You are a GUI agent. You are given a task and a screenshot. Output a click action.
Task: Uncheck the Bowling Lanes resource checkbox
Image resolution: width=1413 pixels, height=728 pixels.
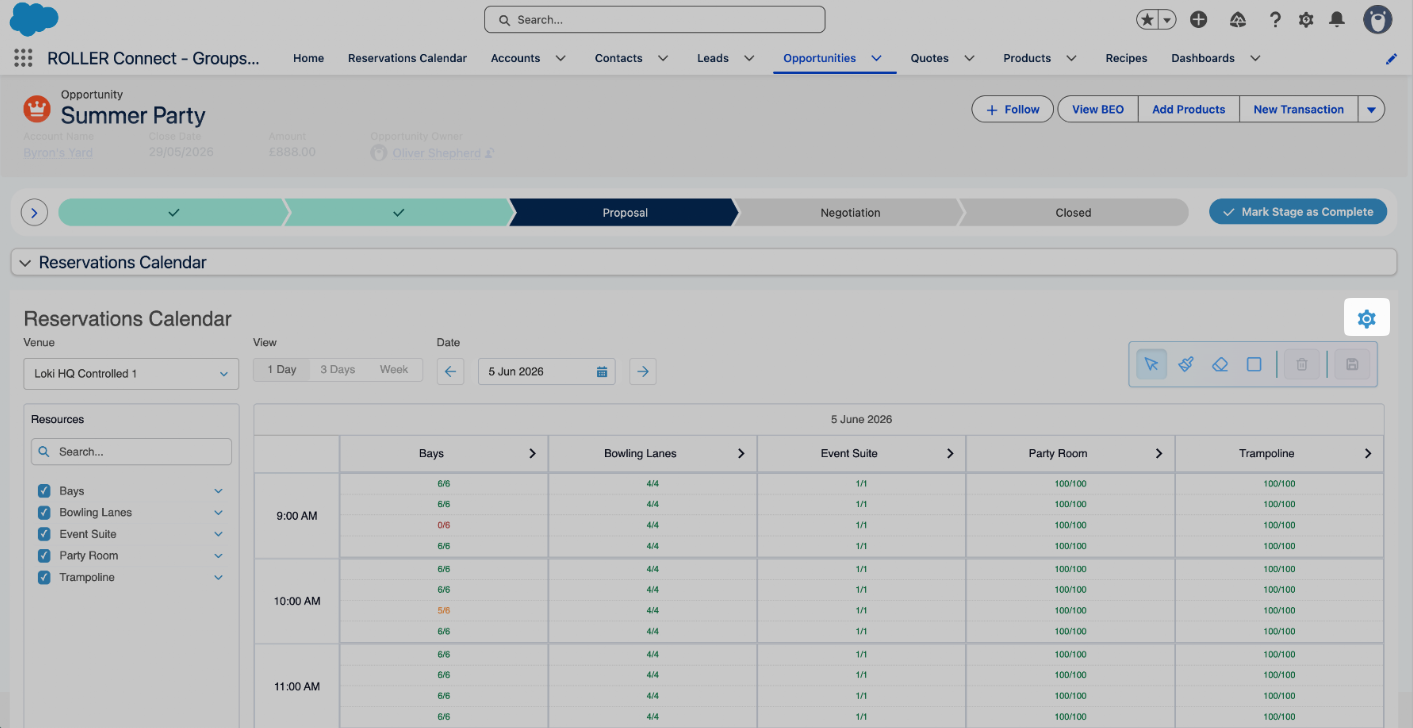click(x=44, y=513)
